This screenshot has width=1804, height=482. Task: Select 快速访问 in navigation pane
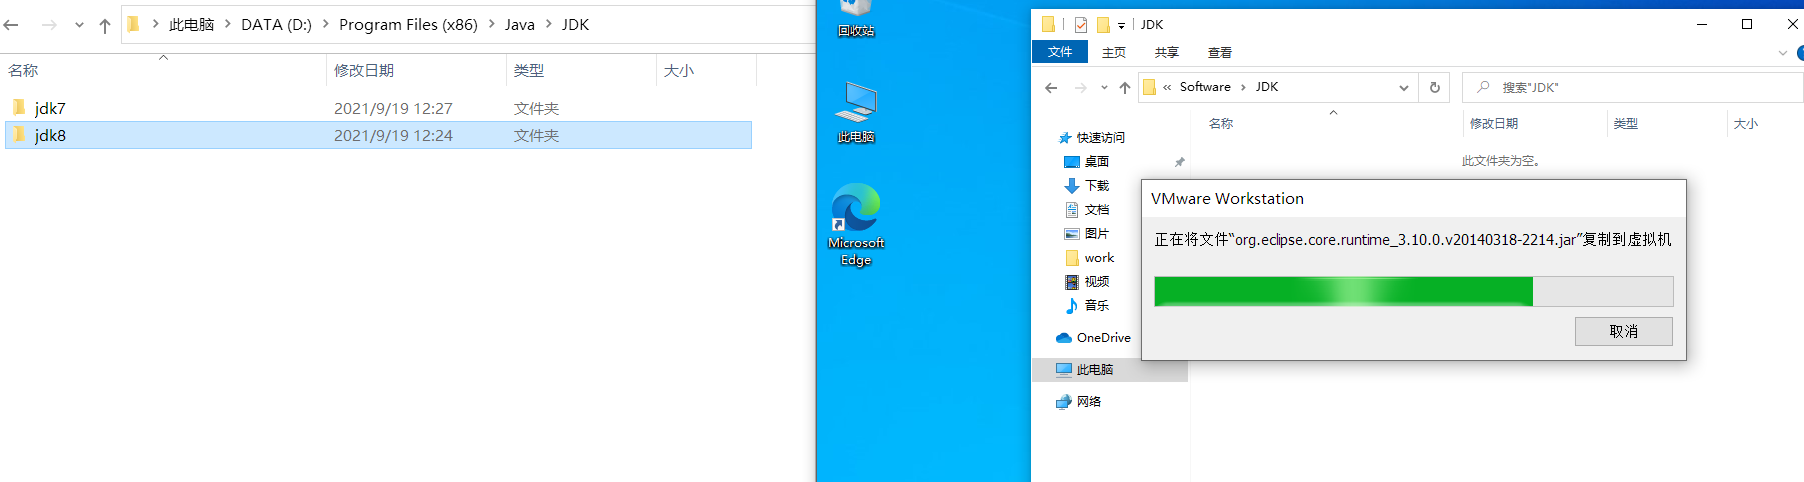[x=1100, y=138]
